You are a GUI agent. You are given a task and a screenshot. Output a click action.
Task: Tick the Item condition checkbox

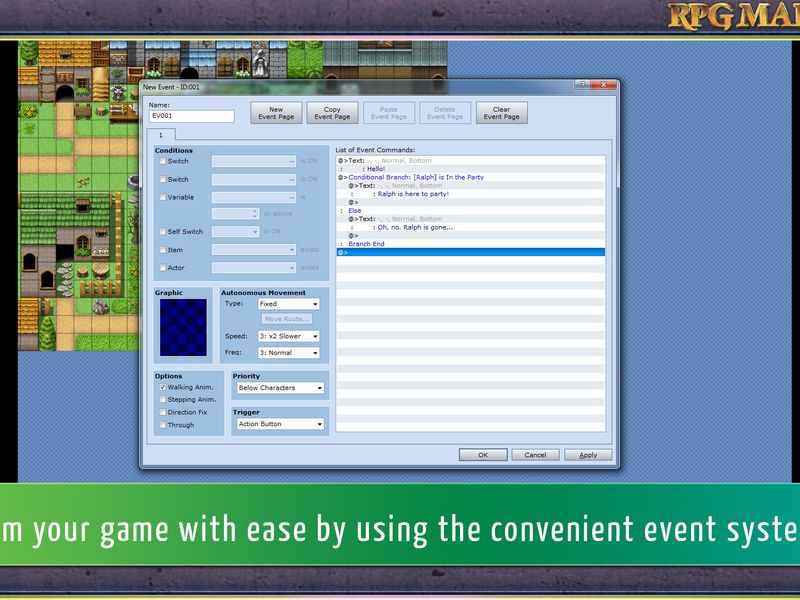(163, 250)
